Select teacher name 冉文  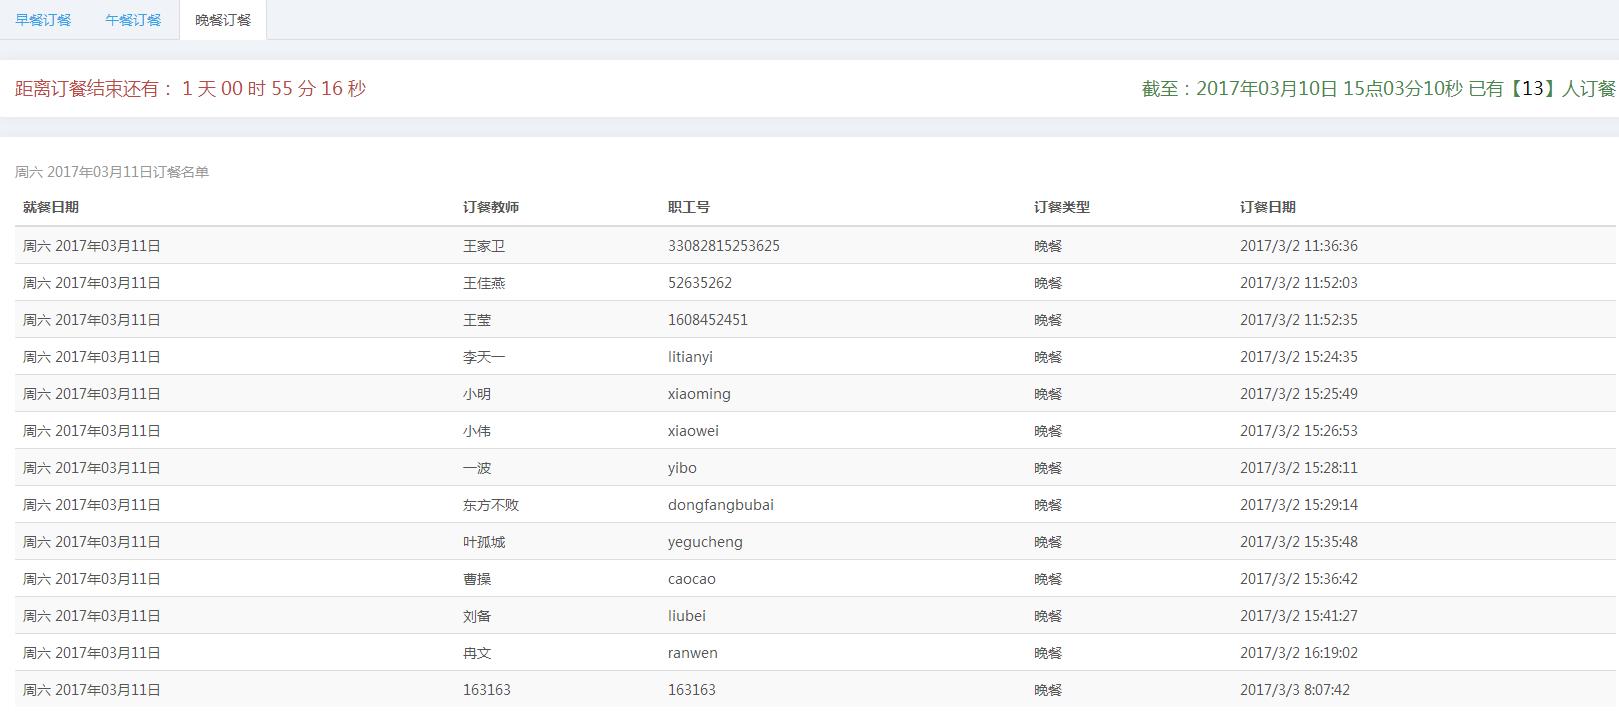coord(477,653)
